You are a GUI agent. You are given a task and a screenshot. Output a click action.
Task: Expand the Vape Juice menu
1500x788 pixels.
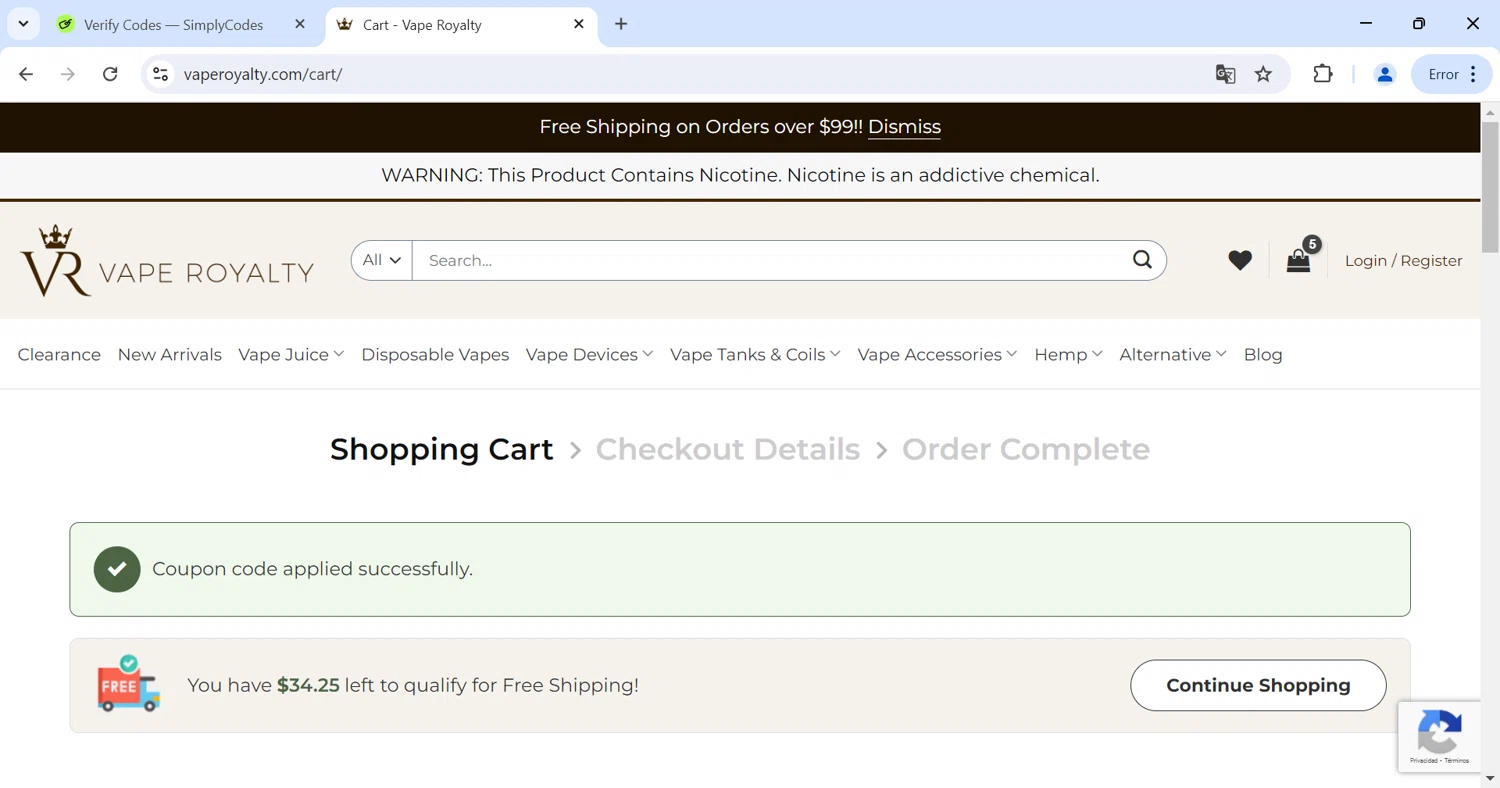tap(291, 355)
